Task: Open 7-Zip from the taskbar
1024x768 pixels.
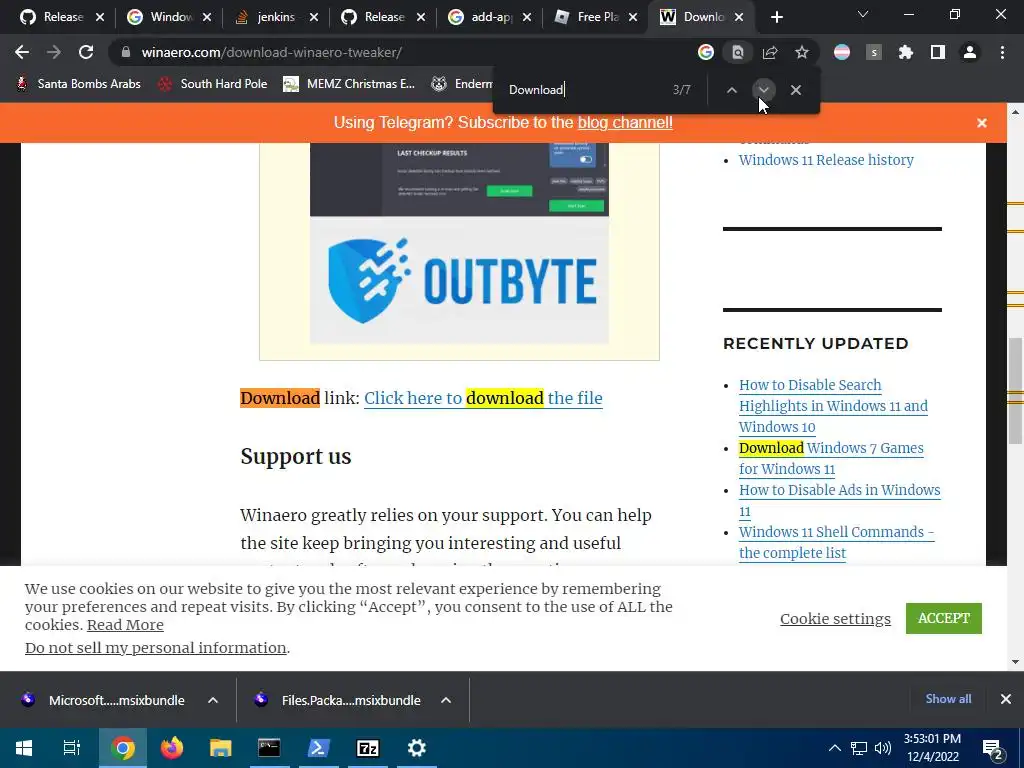Action: pyautogui.click(x=368, y=748)
